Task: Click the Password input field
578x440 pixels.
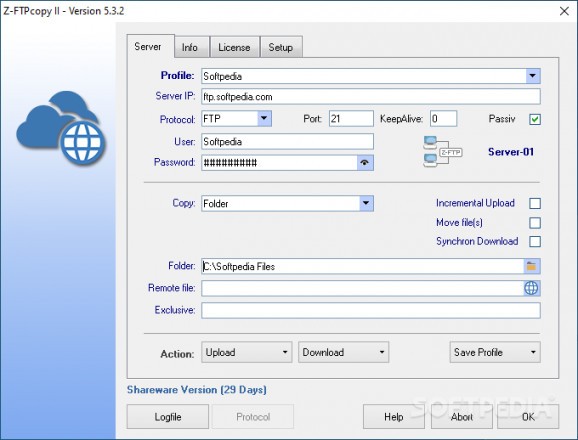Action: pos(279,163)
